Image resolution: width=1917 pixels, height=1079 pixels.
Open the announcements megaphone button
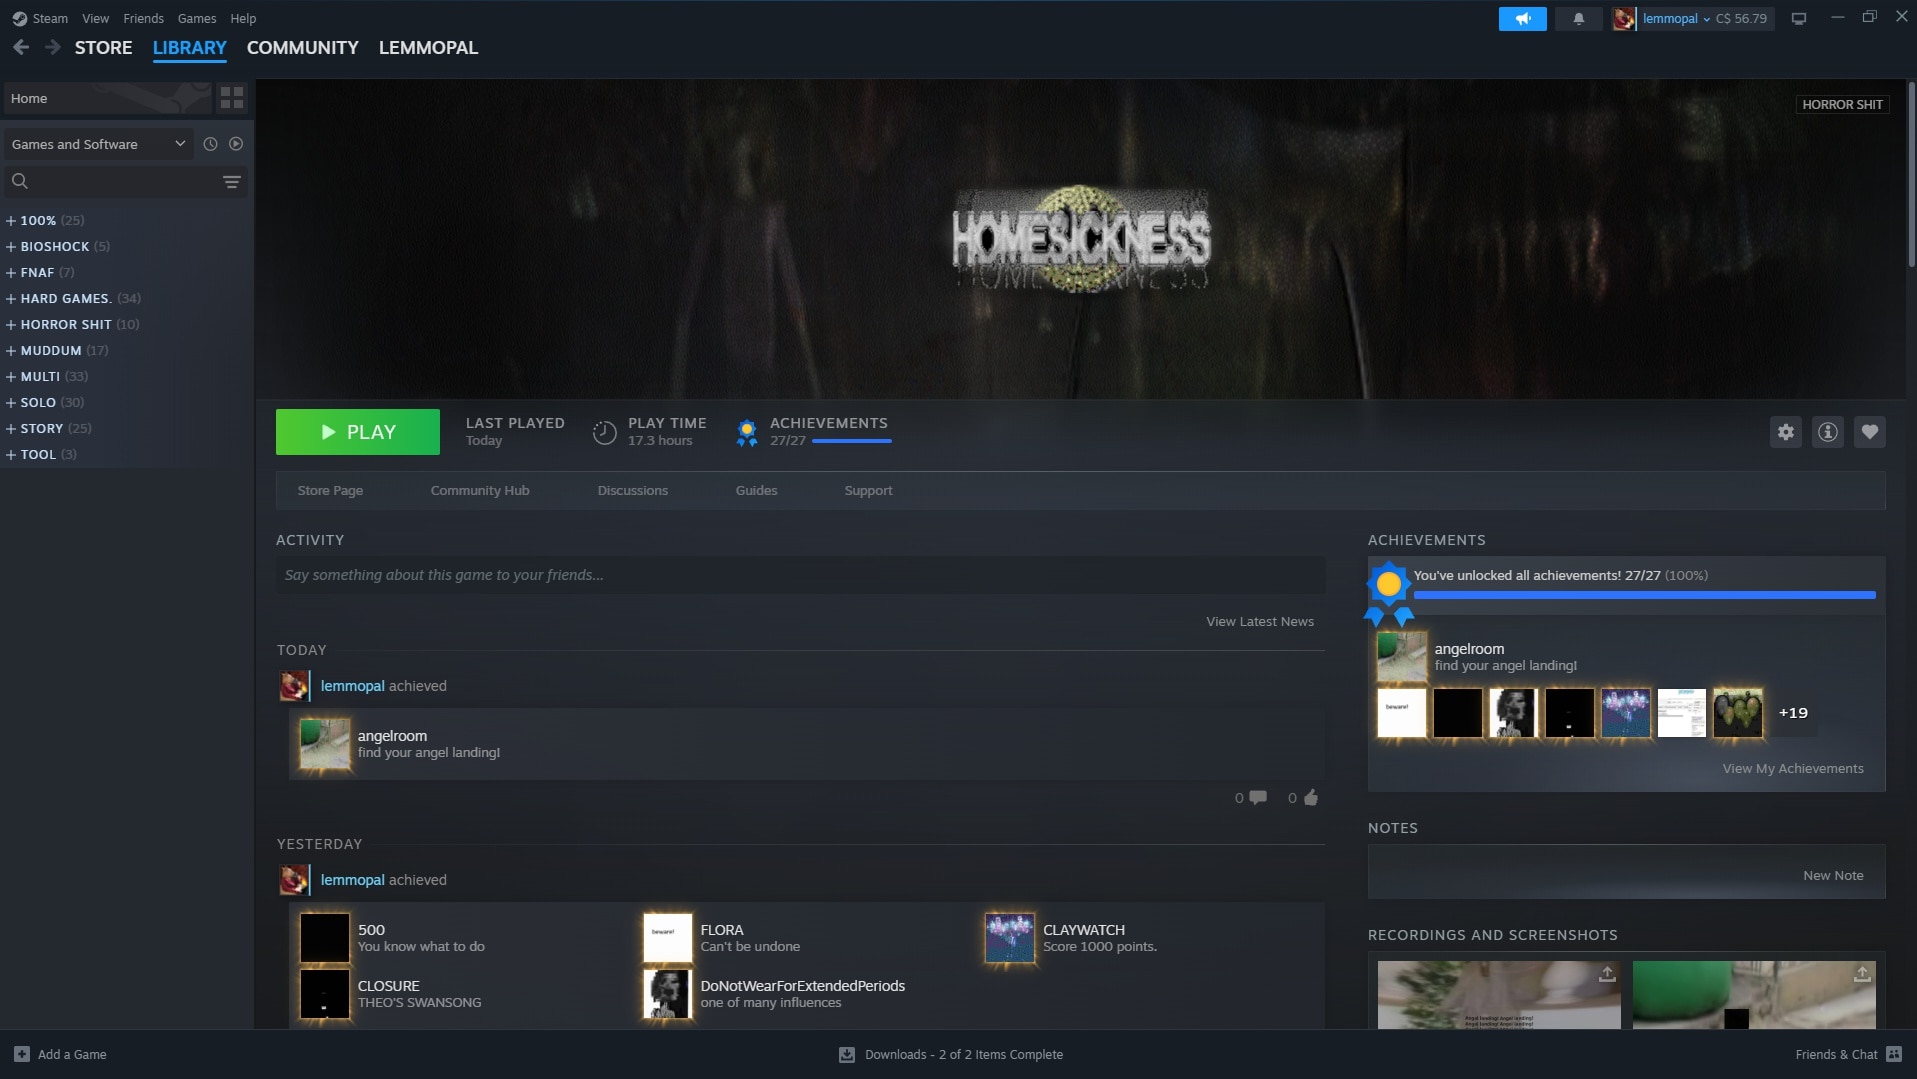tap(1522, 18)
